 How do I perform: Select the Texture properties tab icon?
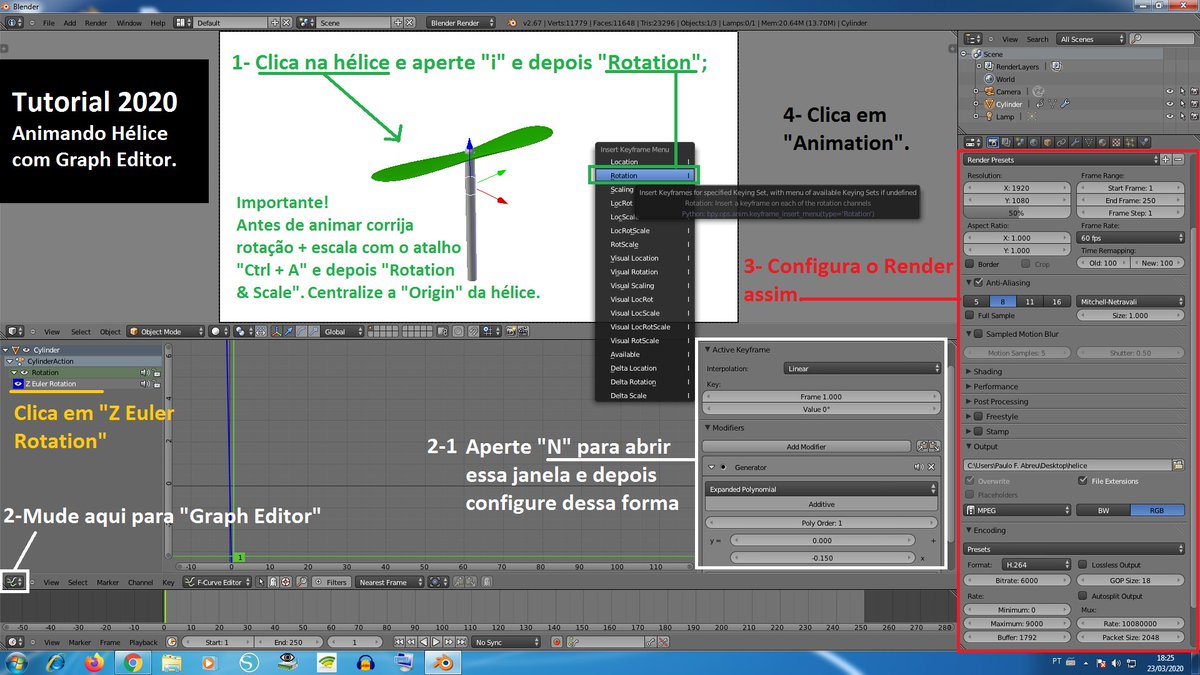1116,142
